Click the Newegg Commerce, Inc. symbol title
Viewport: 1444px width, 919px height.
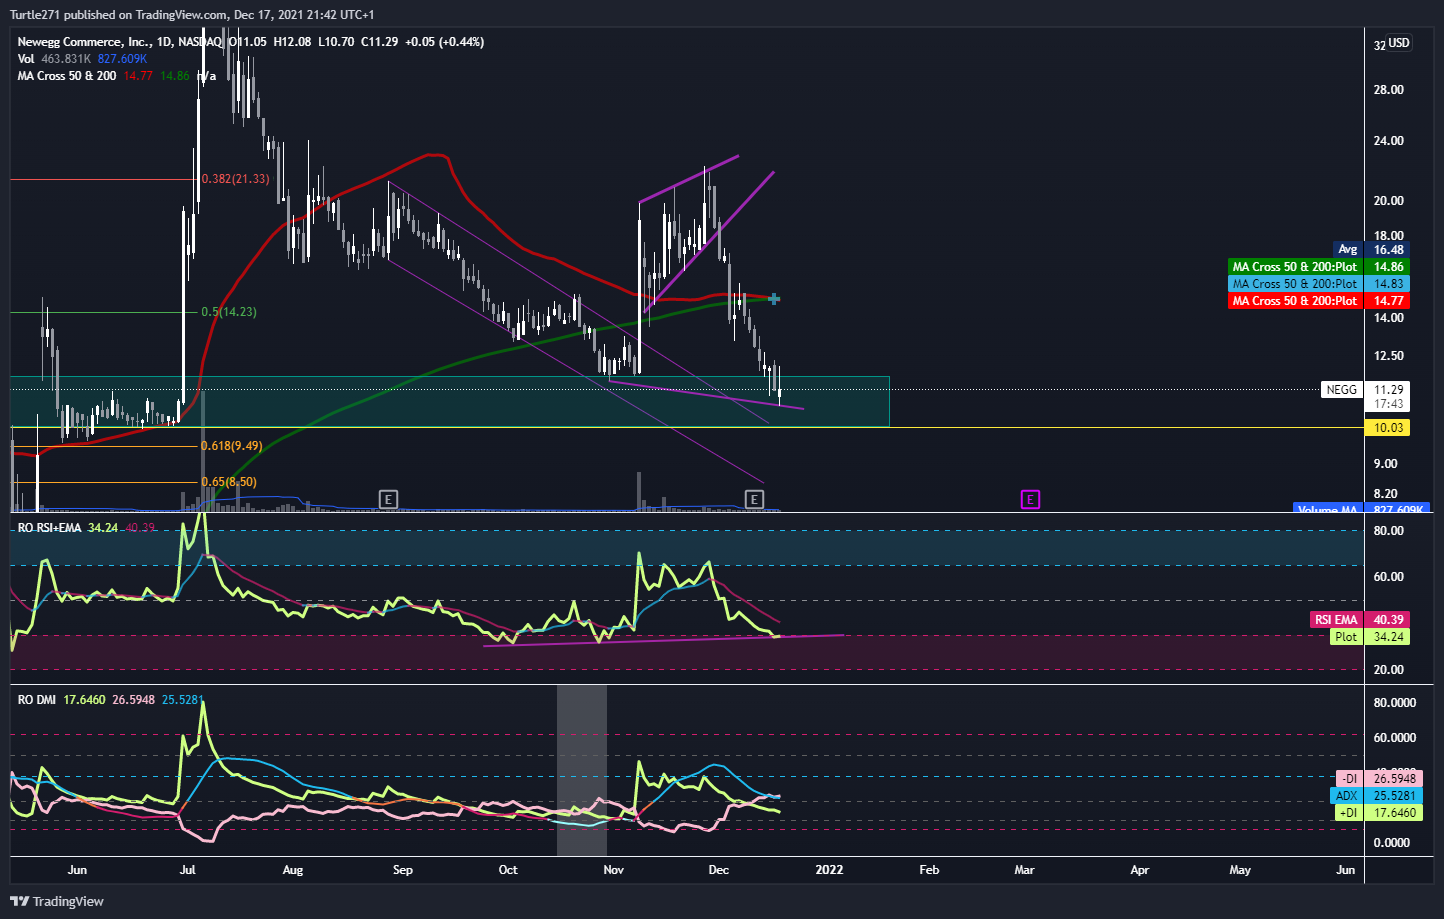click(x=85, y=42)
